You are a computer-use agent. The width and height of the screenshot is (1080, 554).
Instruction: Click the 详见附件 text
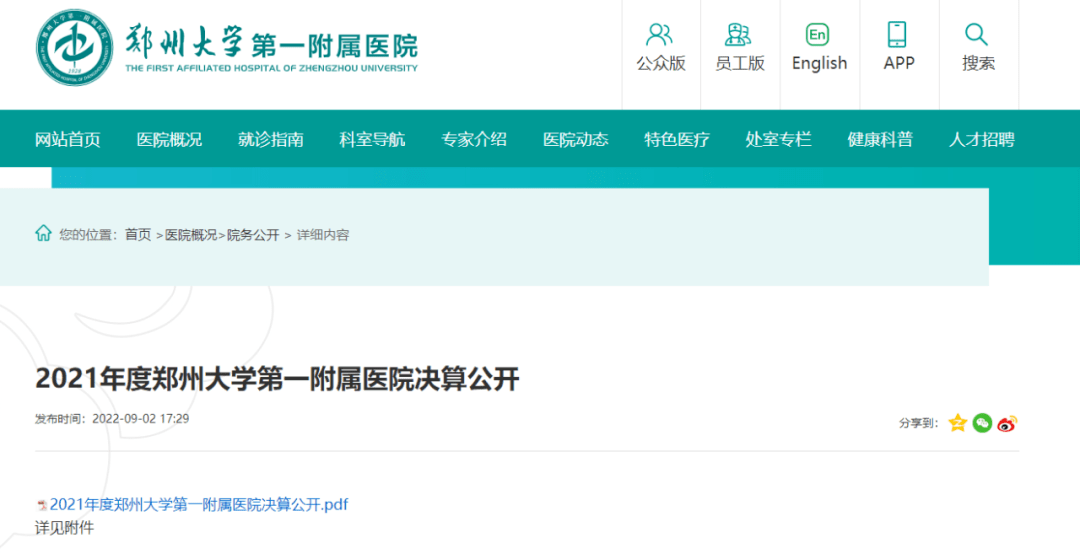click(64, 529)
